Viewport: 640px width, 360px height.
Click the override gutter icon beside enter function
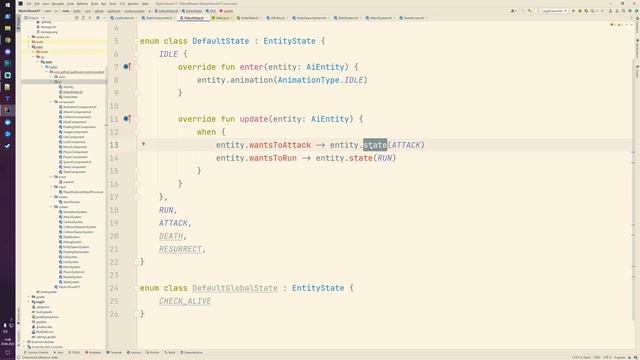127,67
